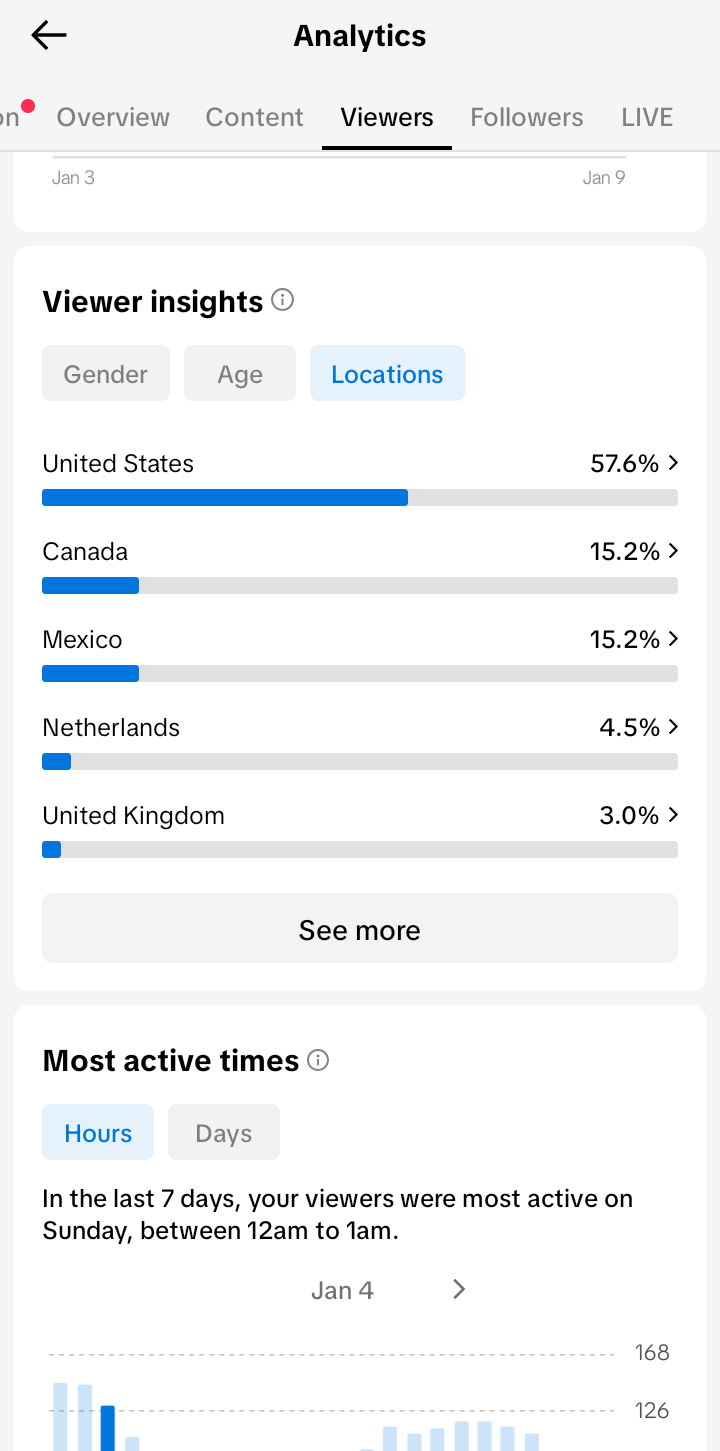This screenshot has height=1451, width=720.
Task: Switch to the Overview tab
Action: [x=113, y=117]
